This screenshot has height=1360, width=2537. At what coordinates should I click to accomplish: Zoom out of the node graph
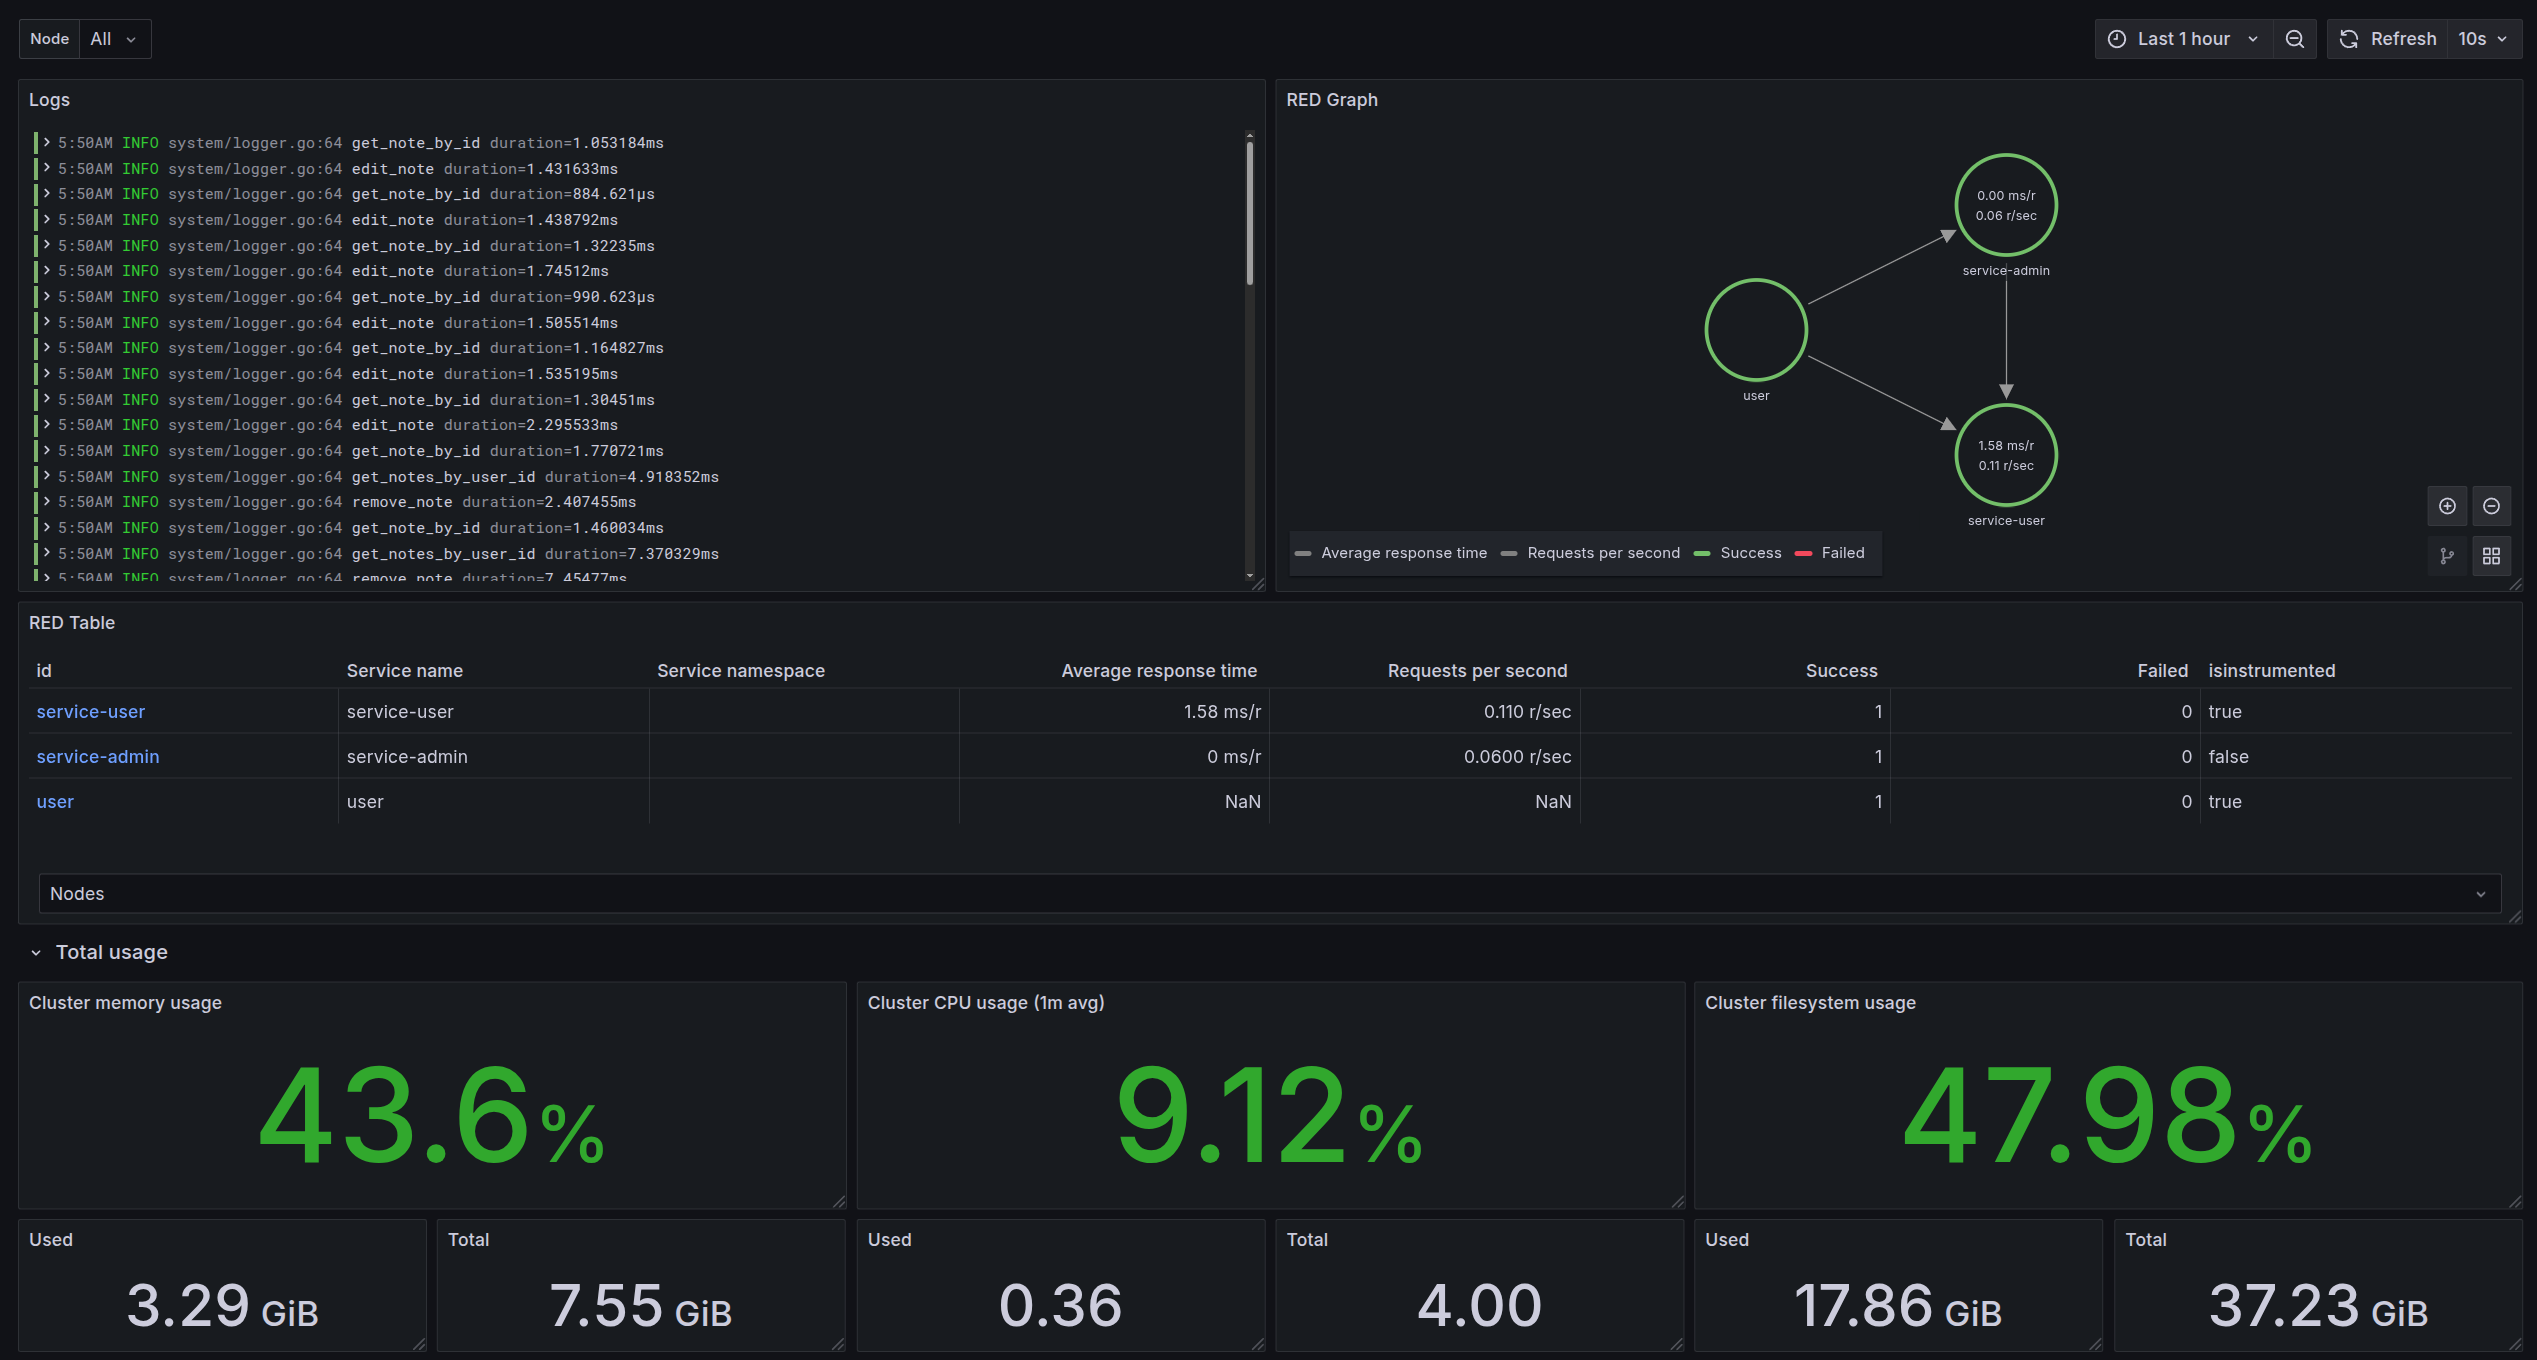(x=2491, y=506)
